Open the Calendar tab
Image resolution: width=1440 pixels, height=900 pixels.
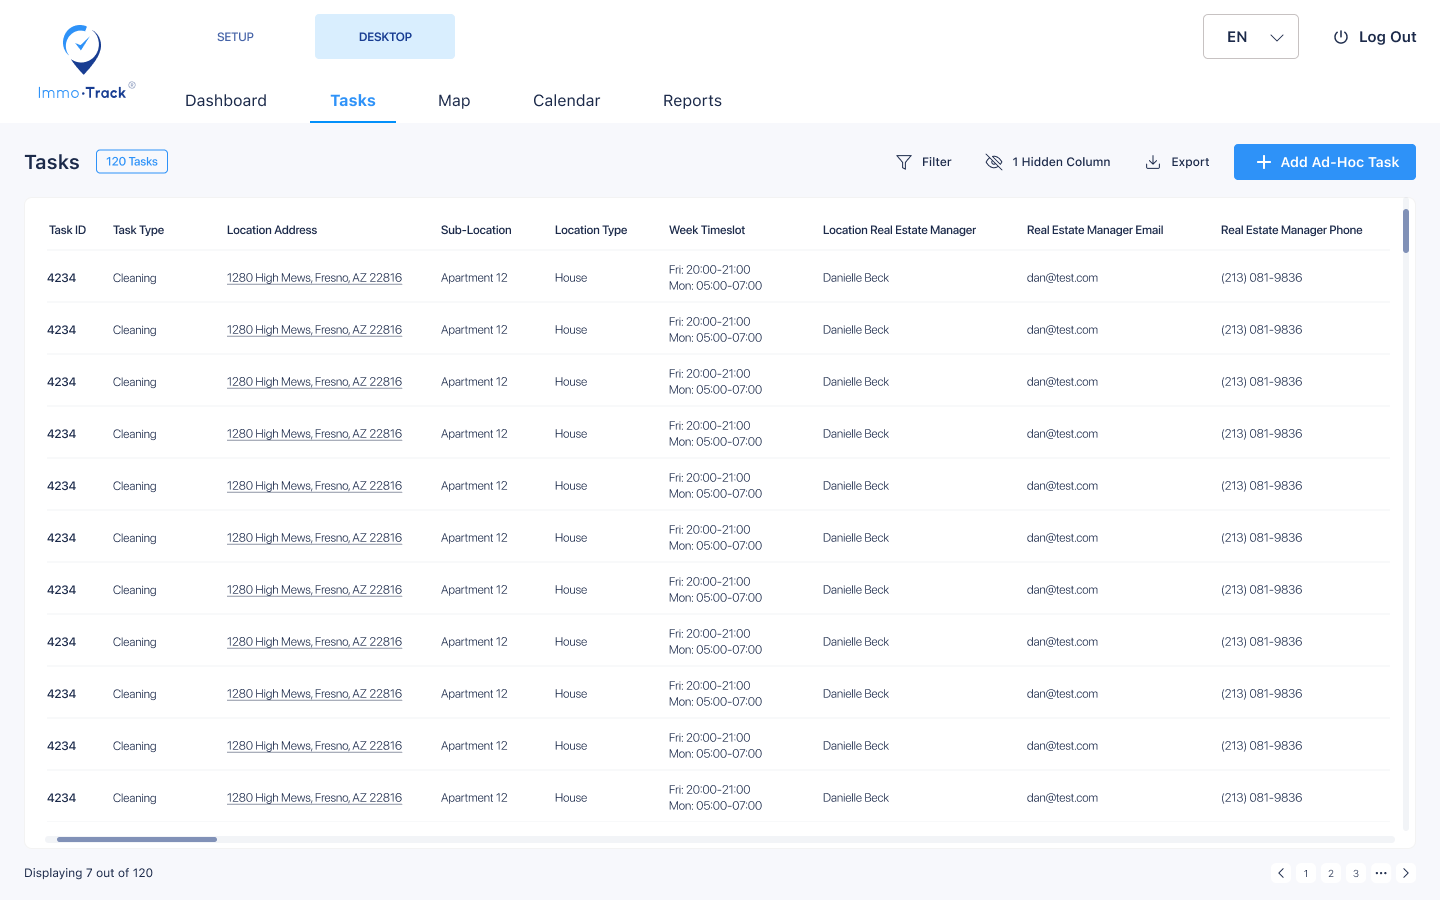click(567, 100)
